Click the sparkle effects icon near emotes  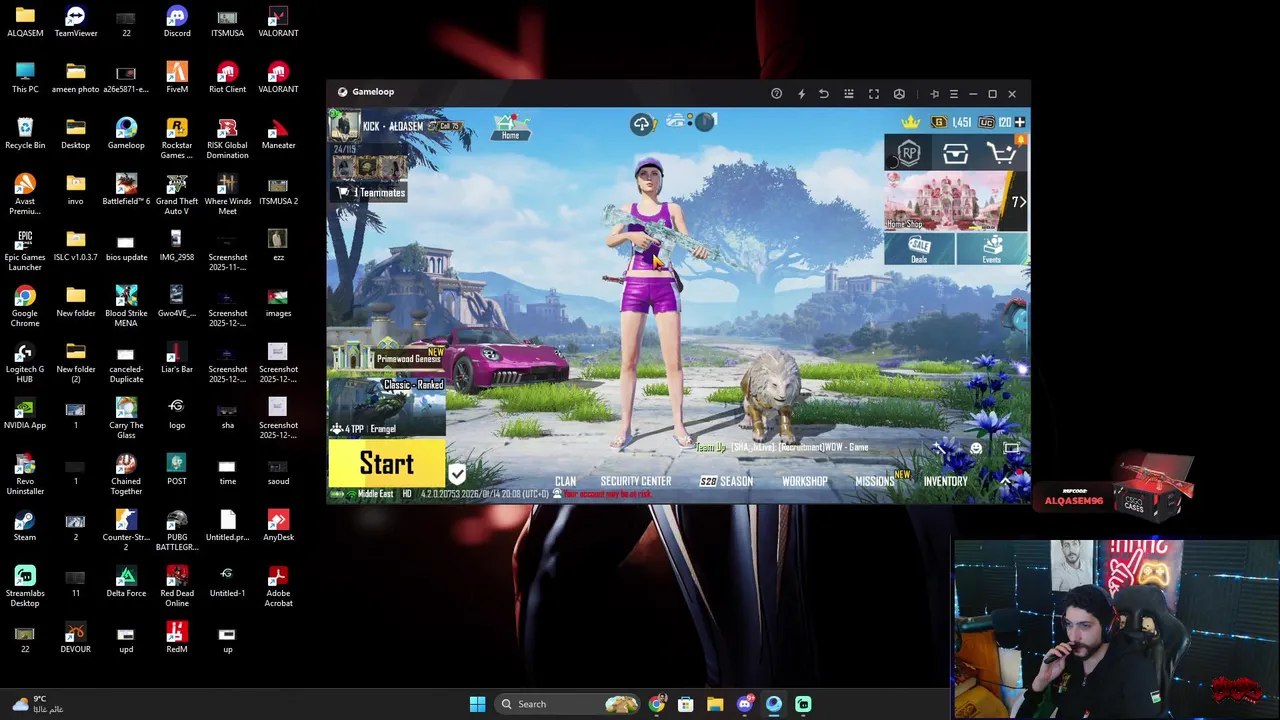[x=942, y=447]
